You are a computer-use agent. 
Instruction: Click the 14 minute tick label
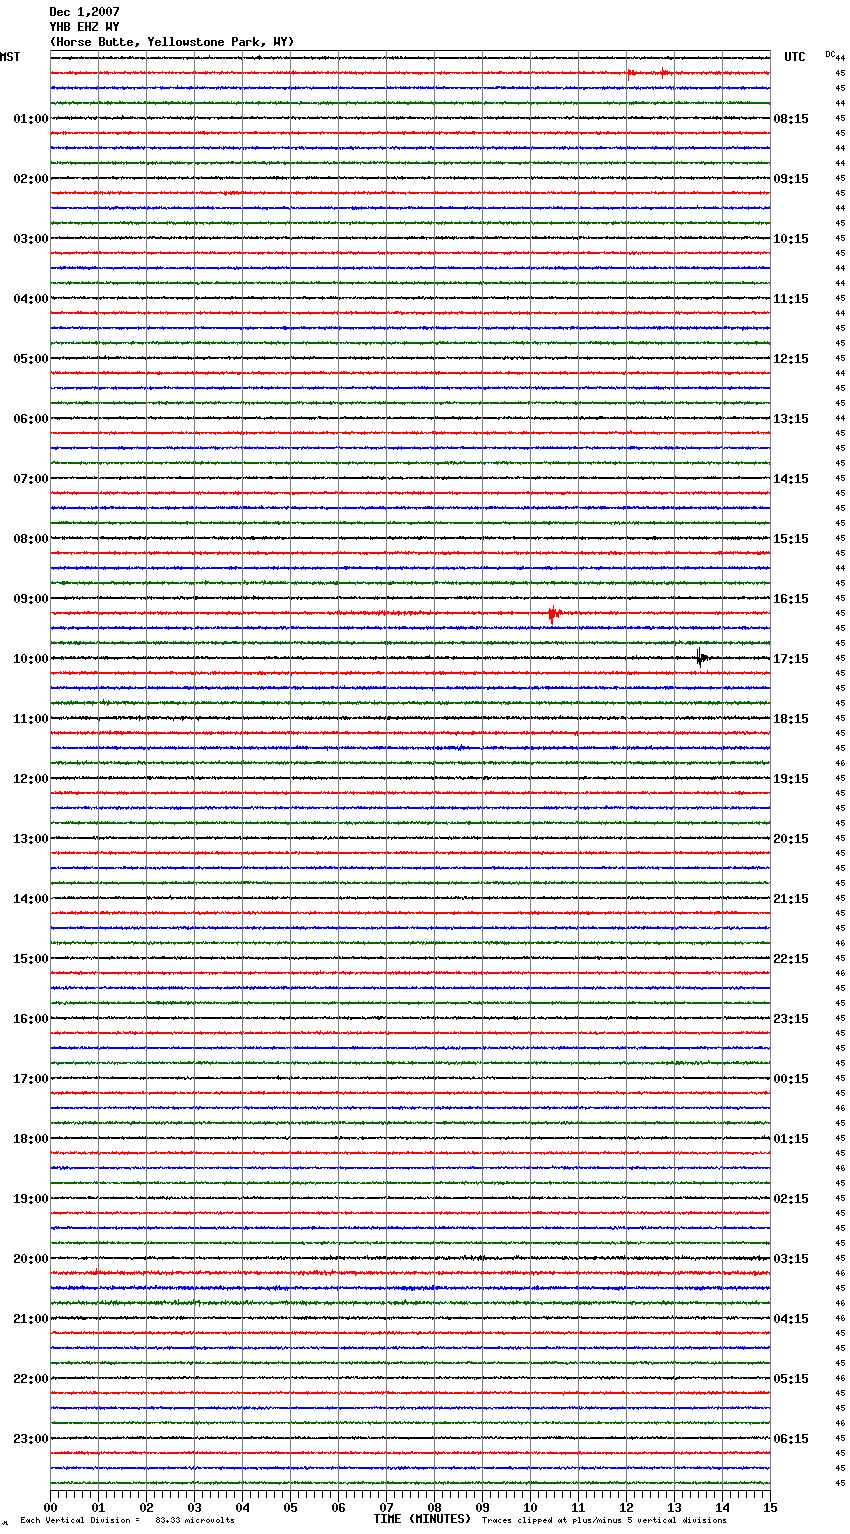click(x=722, y=1507)
